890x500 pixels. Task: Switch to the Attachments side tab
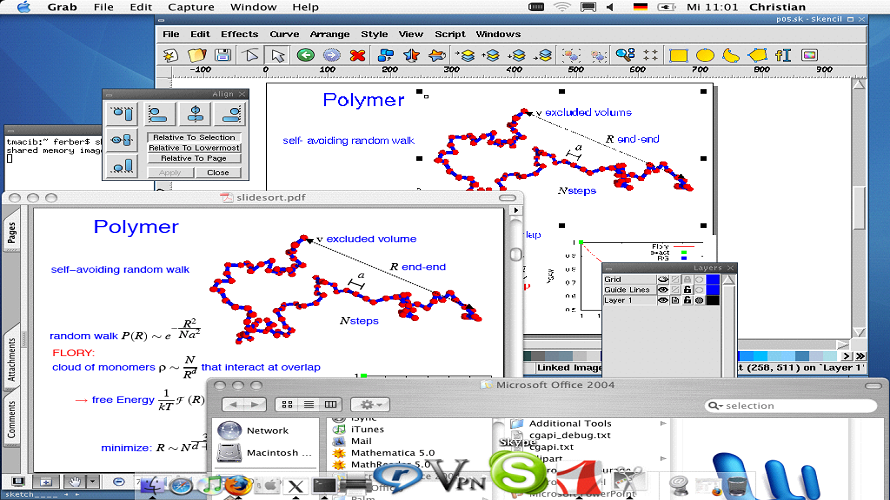pos(12,356)
